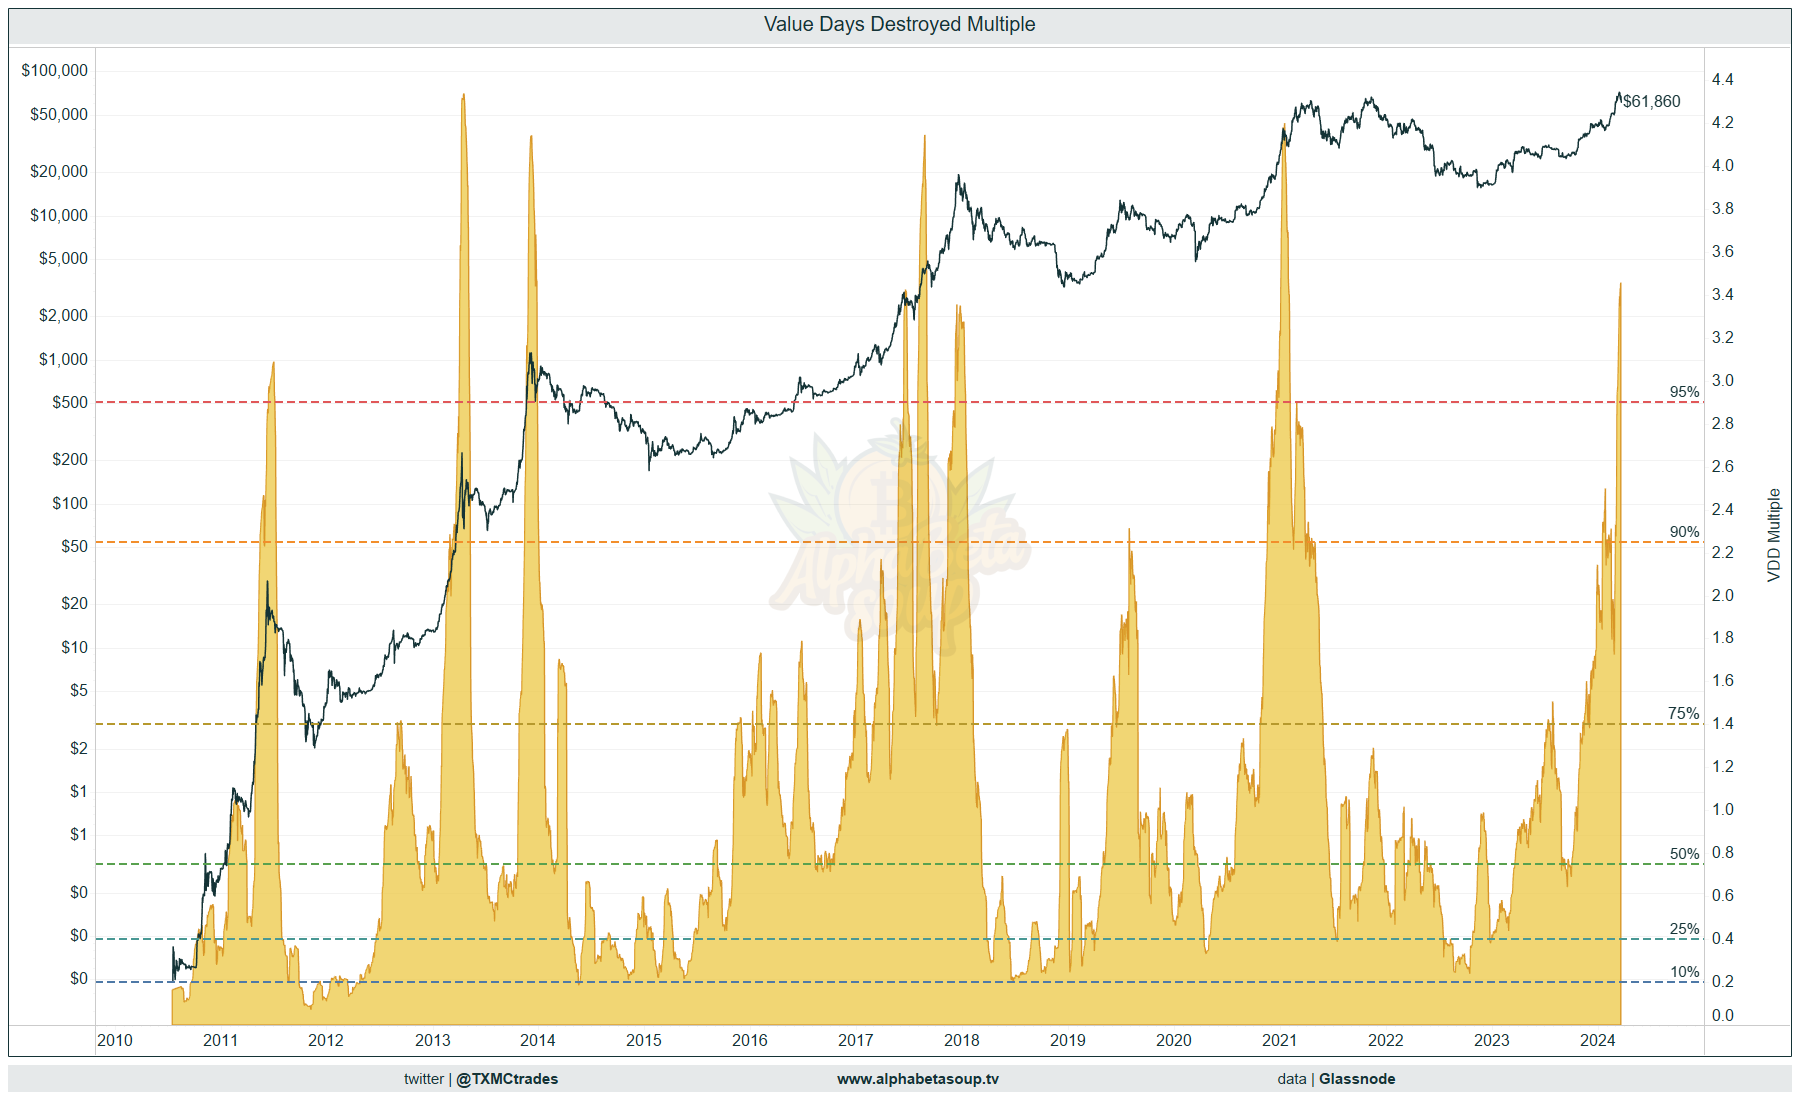Click the "0.6" VDD Multiple axis value
1800x1100 pixels.
(1722, 895)
